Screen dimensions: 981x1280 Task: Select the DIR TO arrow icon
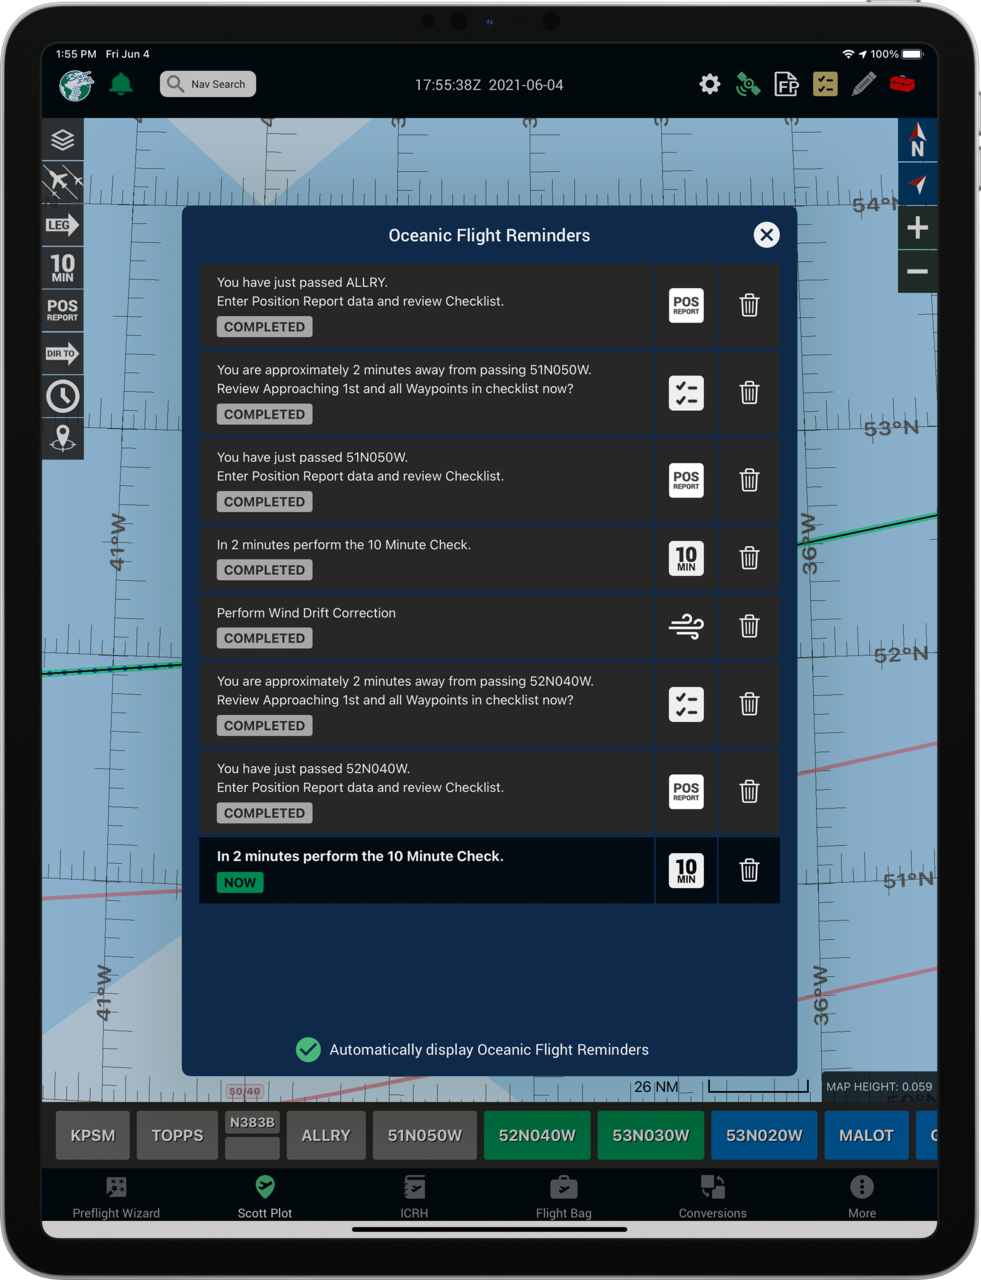click(x=62, y=353)
